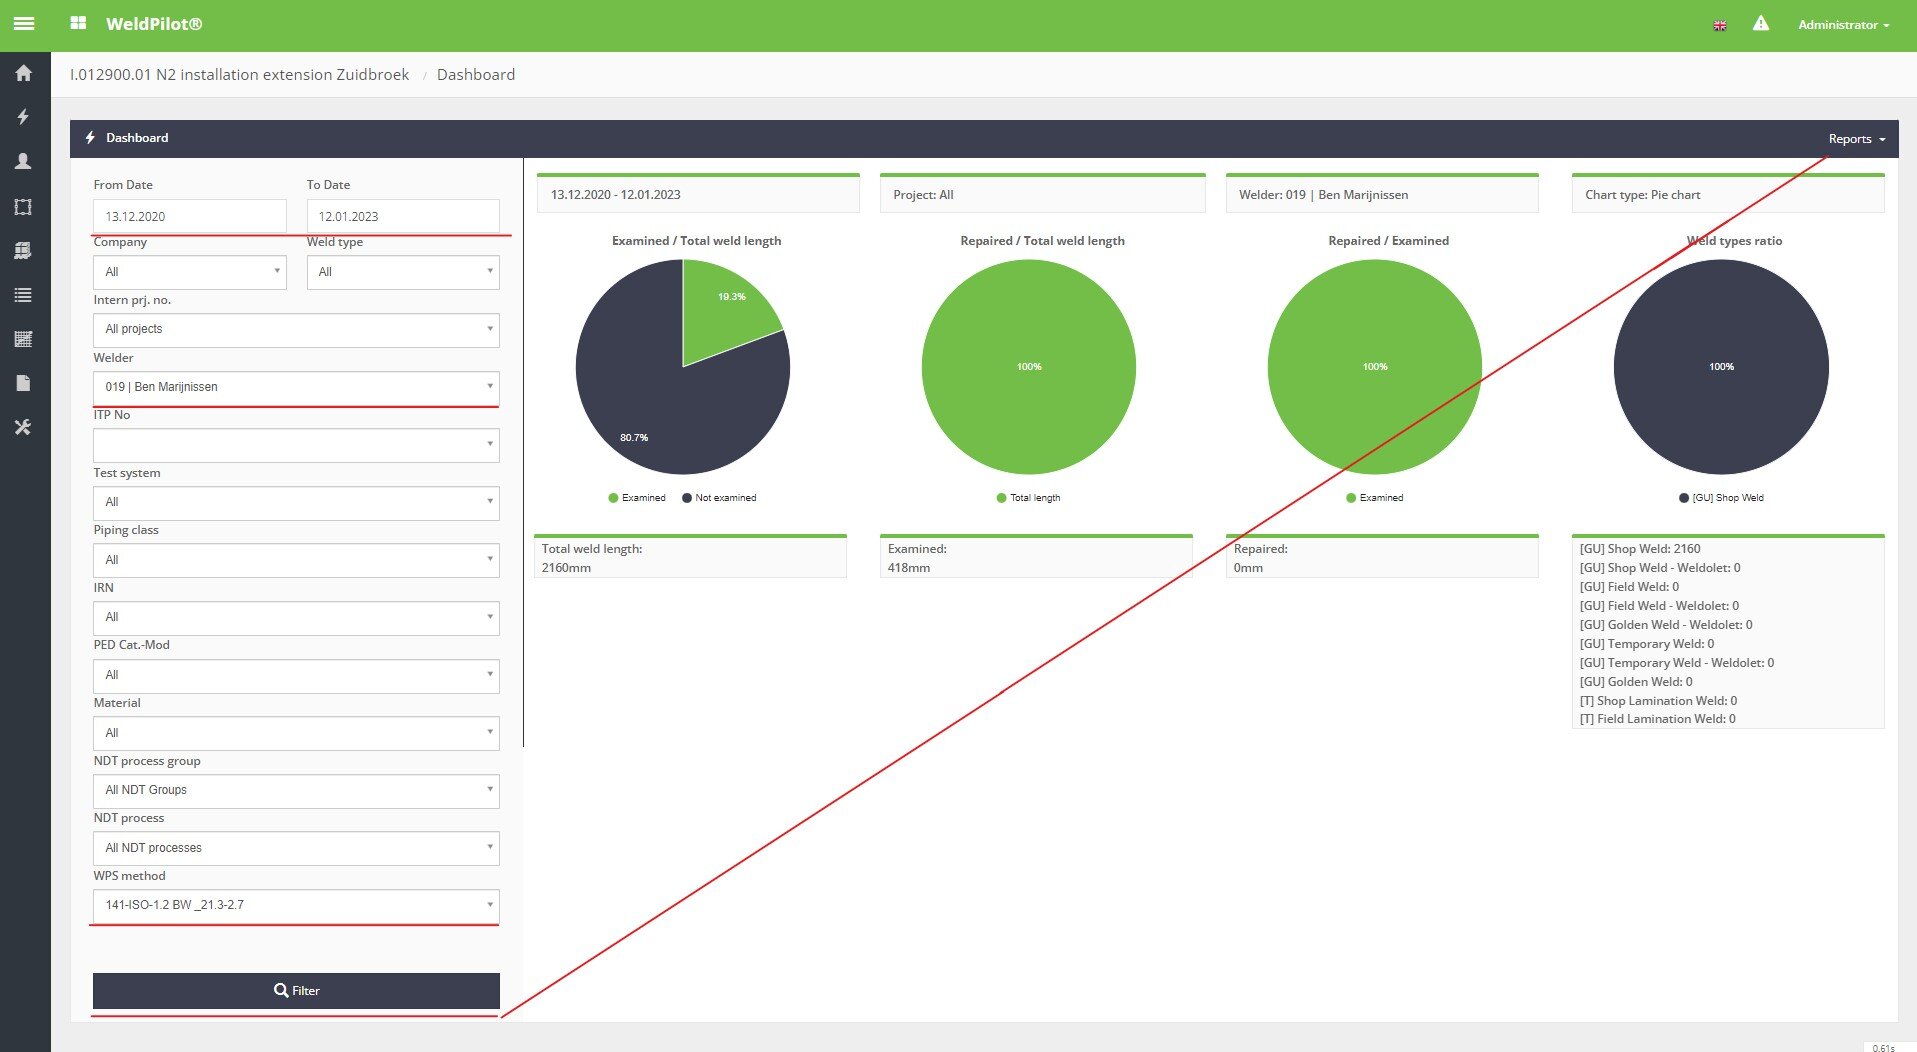
Task: Click the From Date input field
Action: pyautogui.click(x=189, y=216)
